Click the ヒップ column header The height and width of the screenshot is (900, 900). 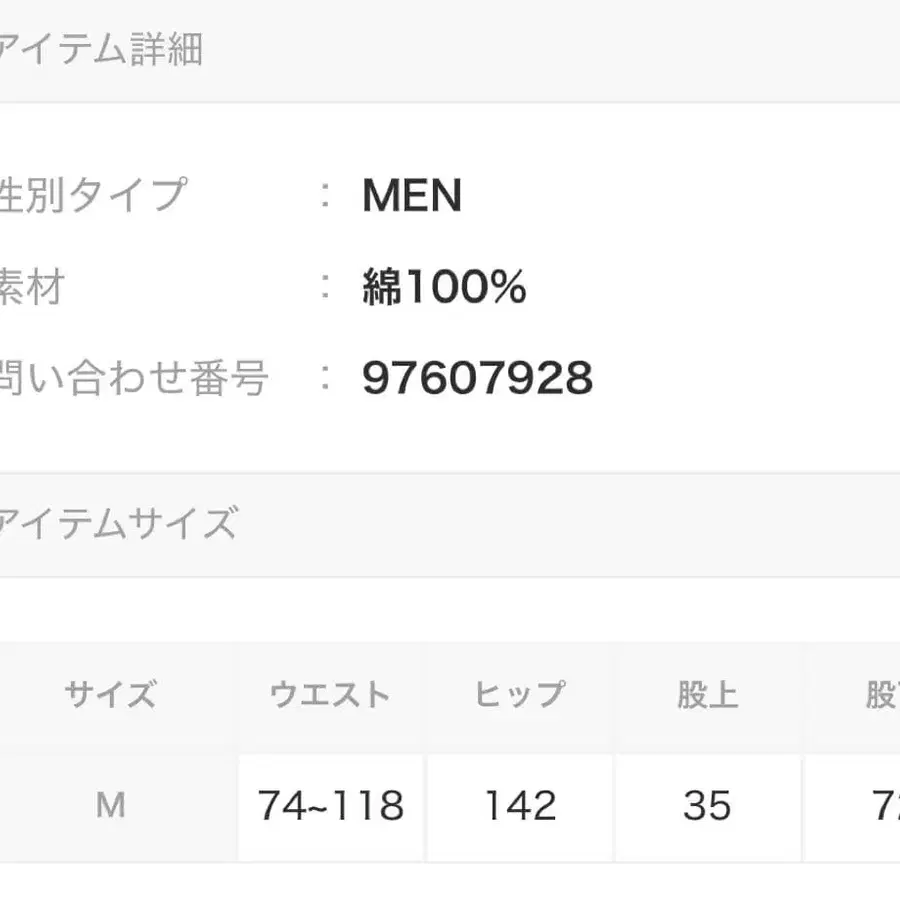518,695
